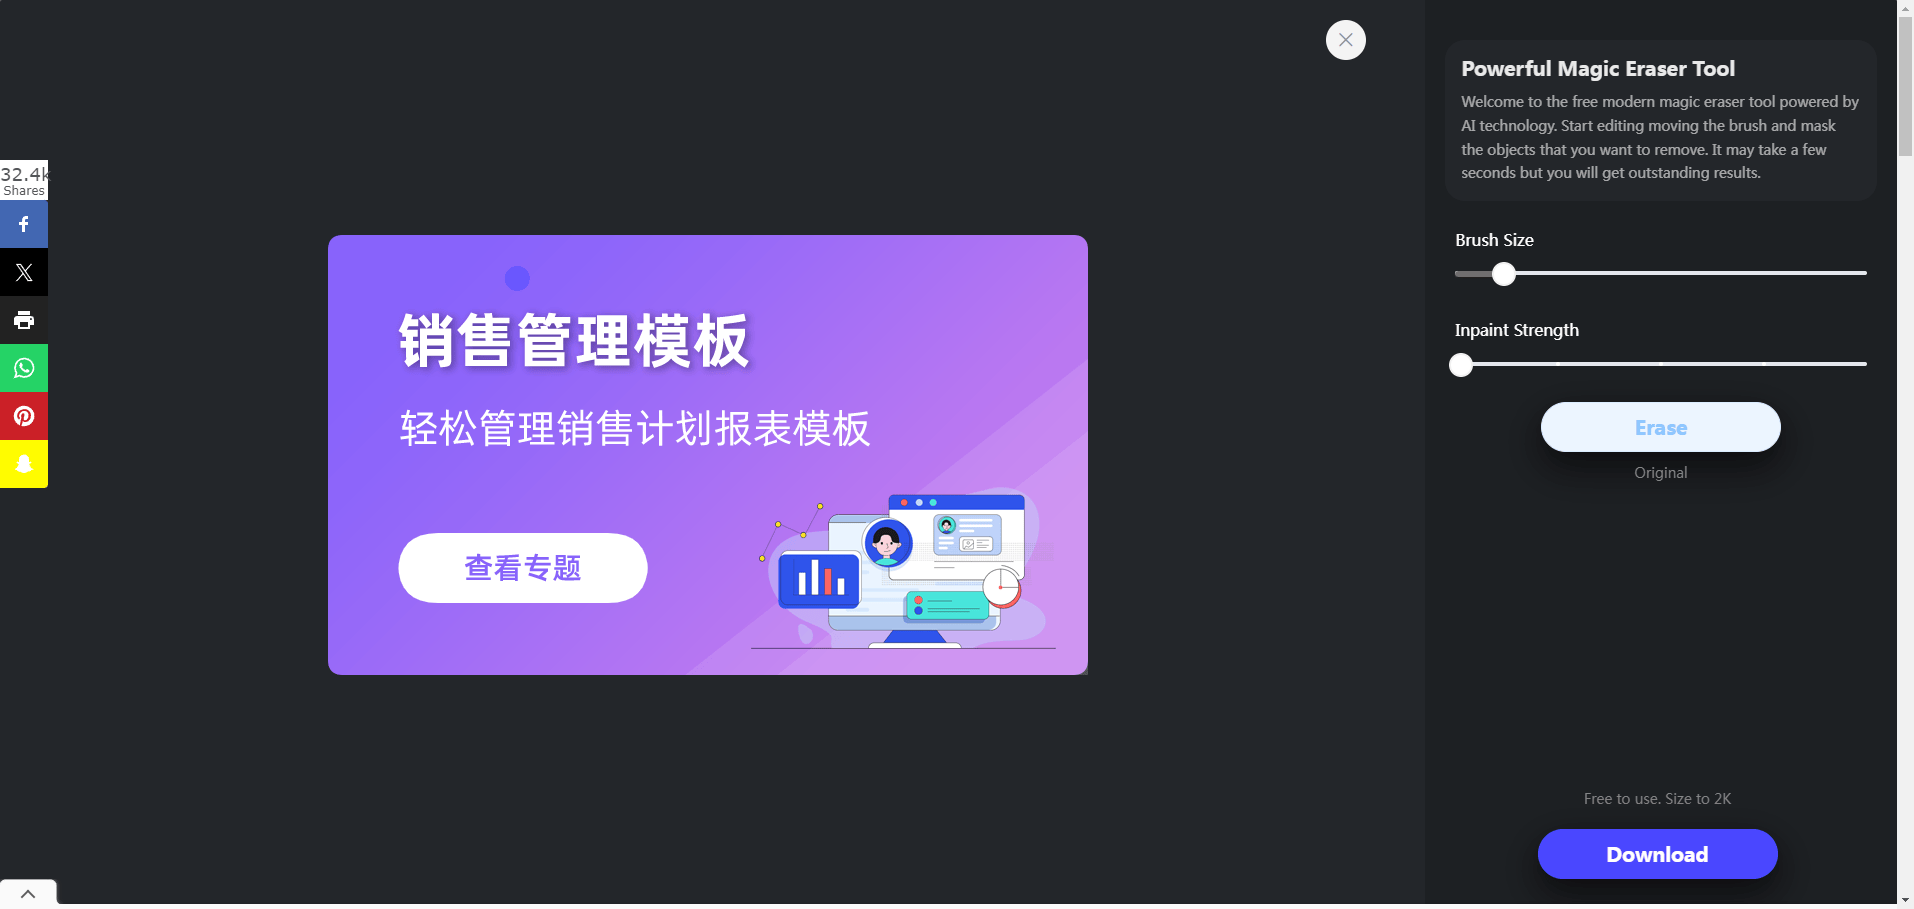Click middle of Inpaint Strength track
1914x909 pixels.
click(1661, 364)
